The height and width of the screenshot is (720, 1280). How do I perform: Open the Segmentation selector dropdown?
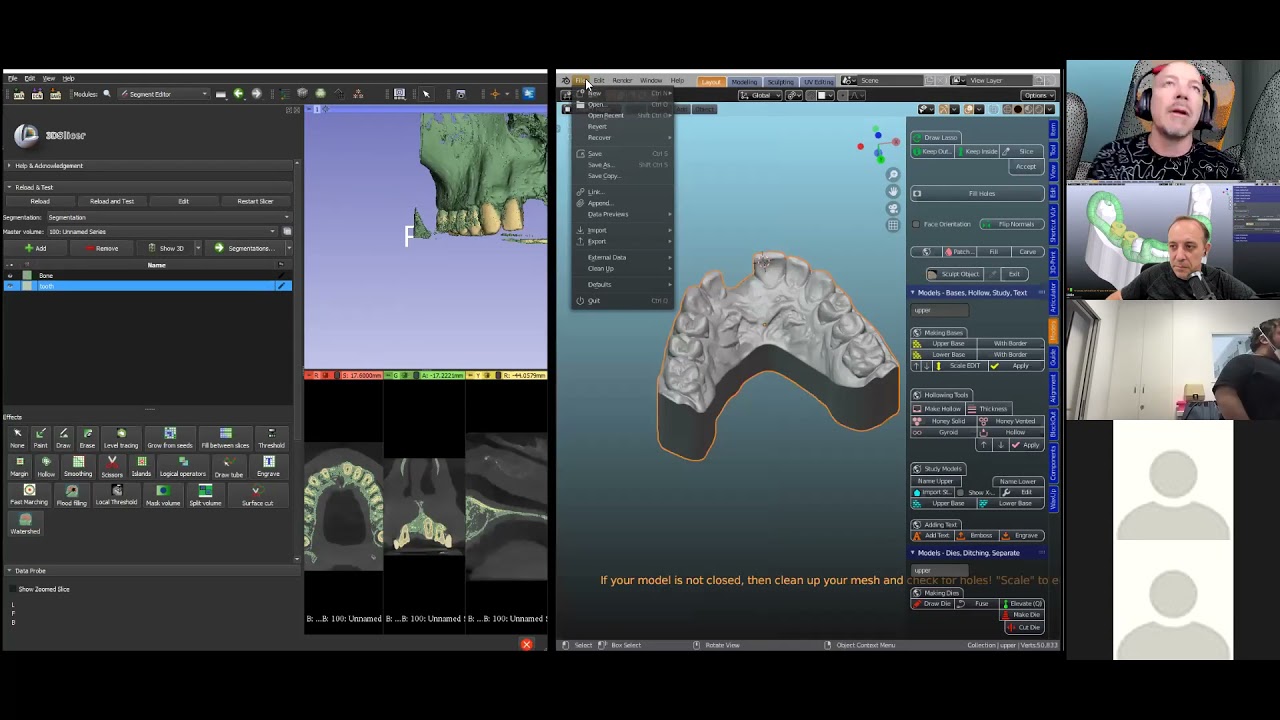coord(168,217)
